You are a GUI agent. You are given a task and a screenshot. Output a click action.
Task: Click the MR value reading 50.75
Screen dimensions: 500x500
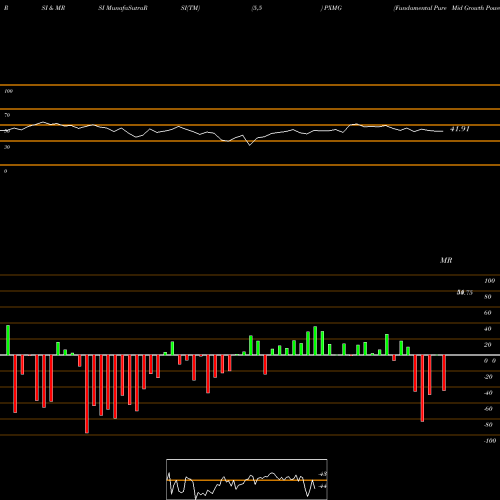coord(465,293)
